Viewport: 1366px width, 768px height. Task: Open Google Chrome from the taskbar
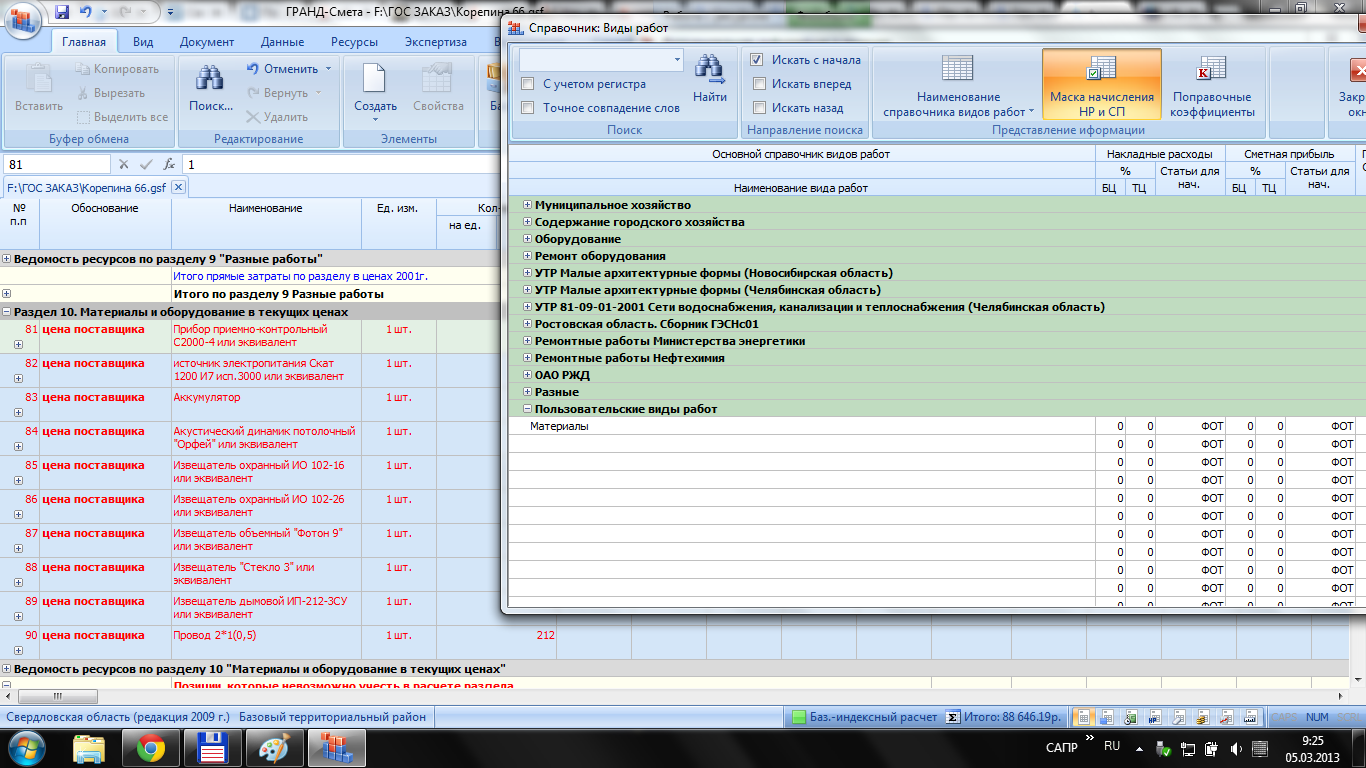click(x=151, y=747)
